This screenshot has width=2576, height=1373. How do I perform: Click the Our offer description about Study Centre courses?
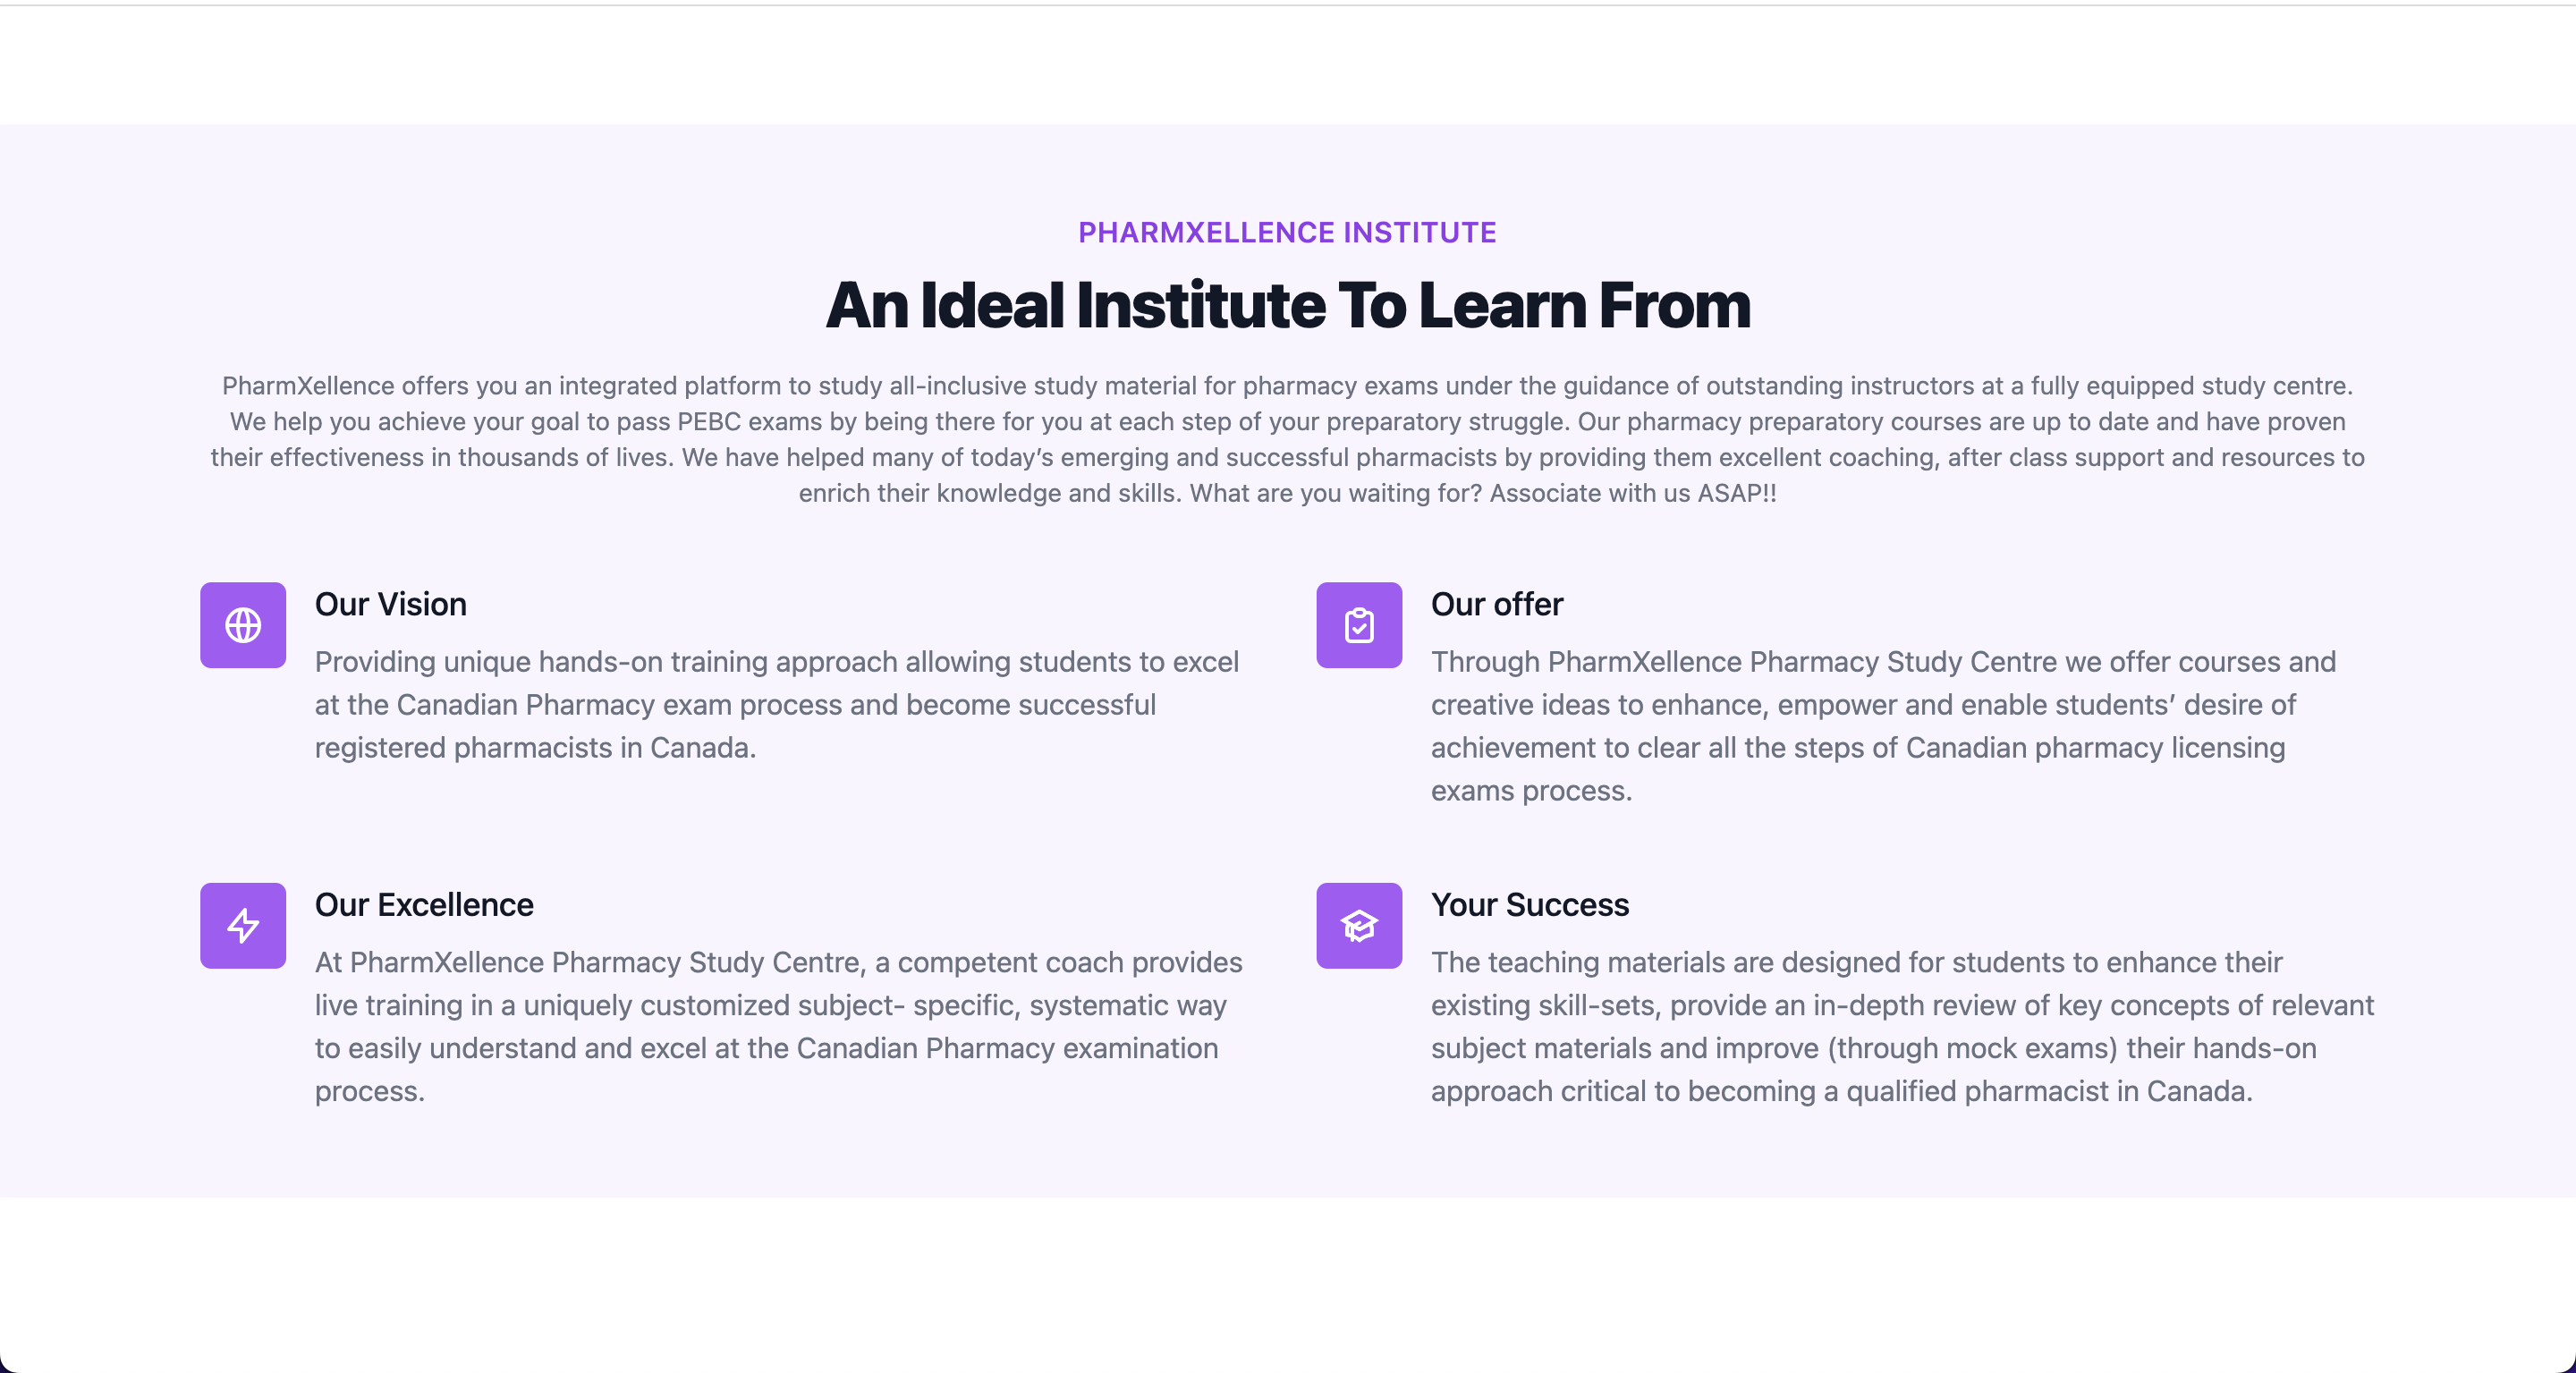pyautogui.click(x=1883, y=726)
